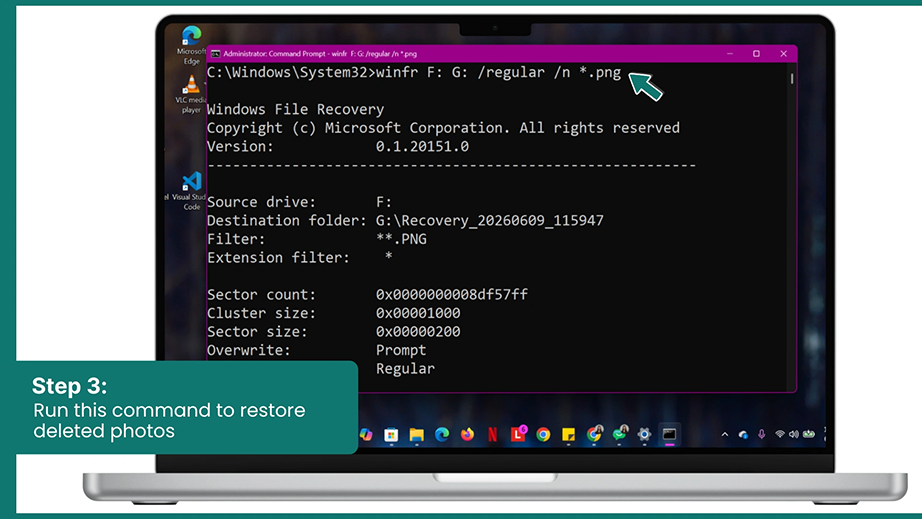The width and height of the screenshot is (922, 519).
Task: Show hidden system tray icons
Action: [725, 434]
